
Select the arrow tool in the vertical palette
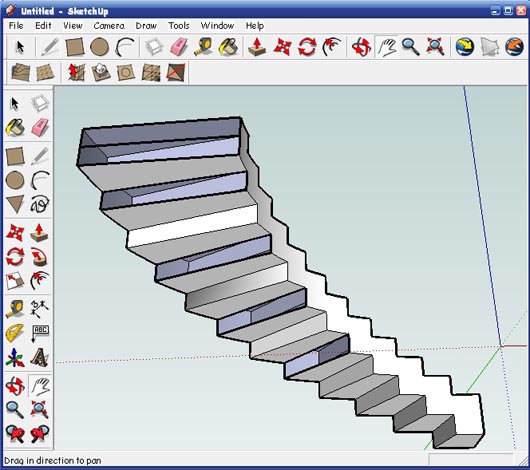pos(15,103)
